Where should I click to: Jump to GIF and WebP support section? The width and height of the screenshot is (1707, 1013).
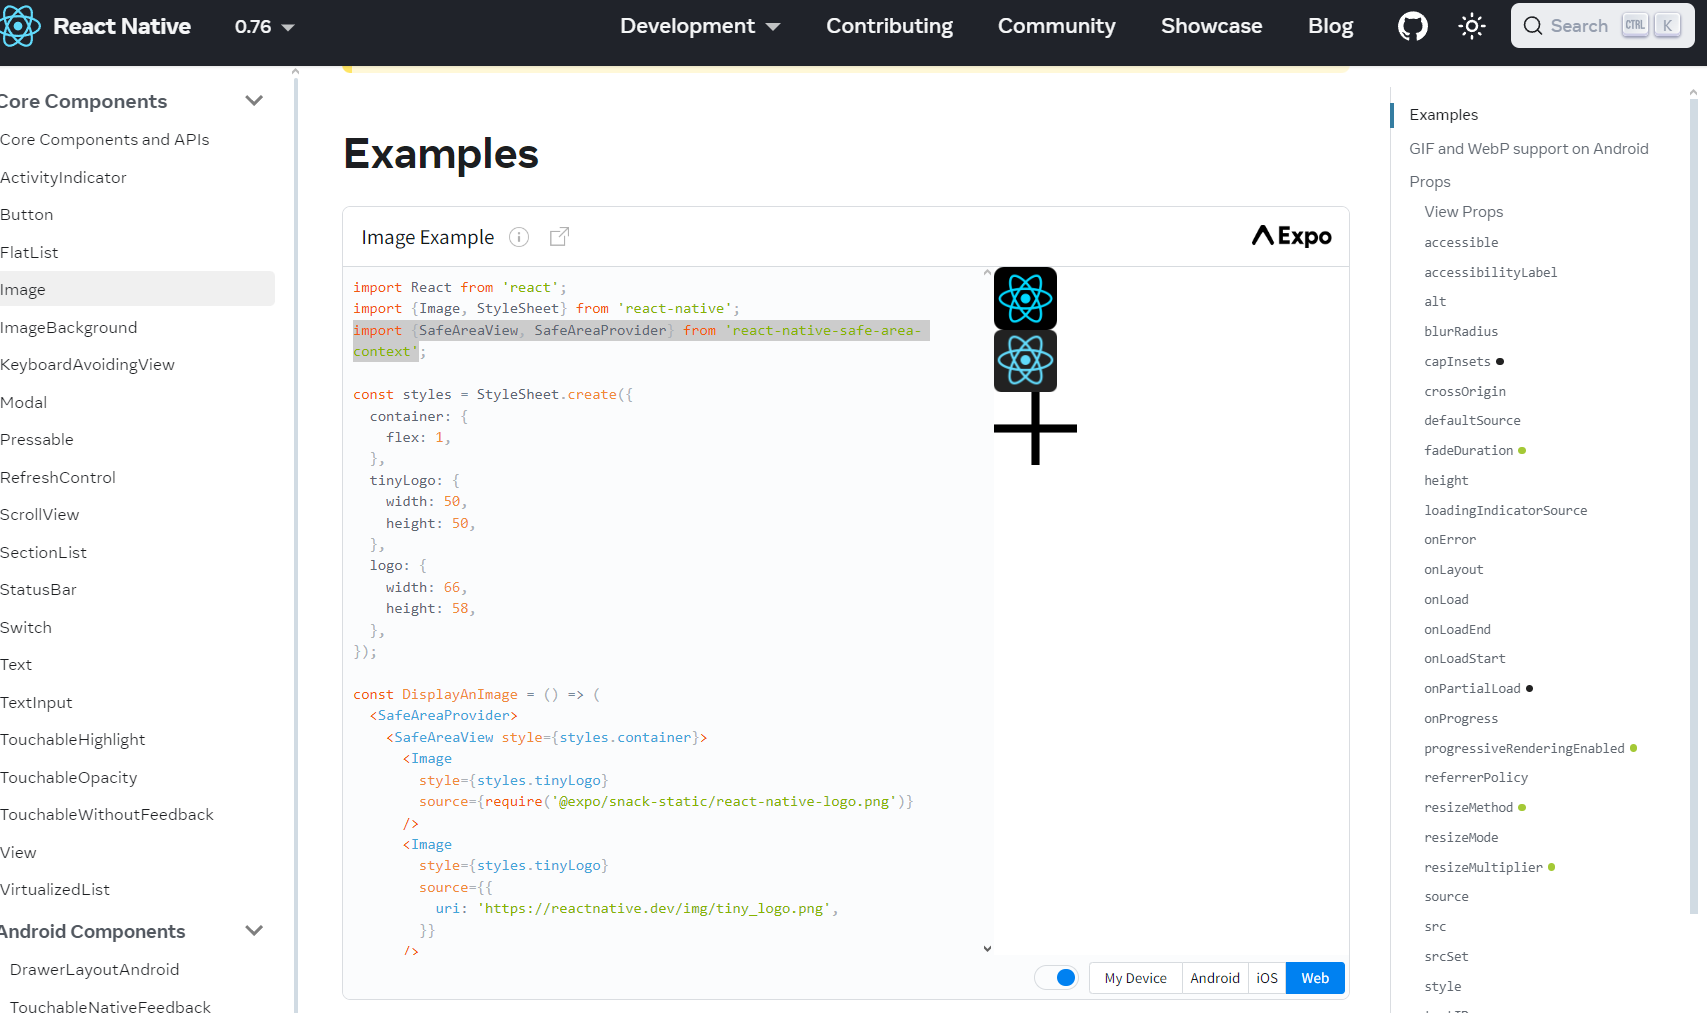tap(1528, 149)
